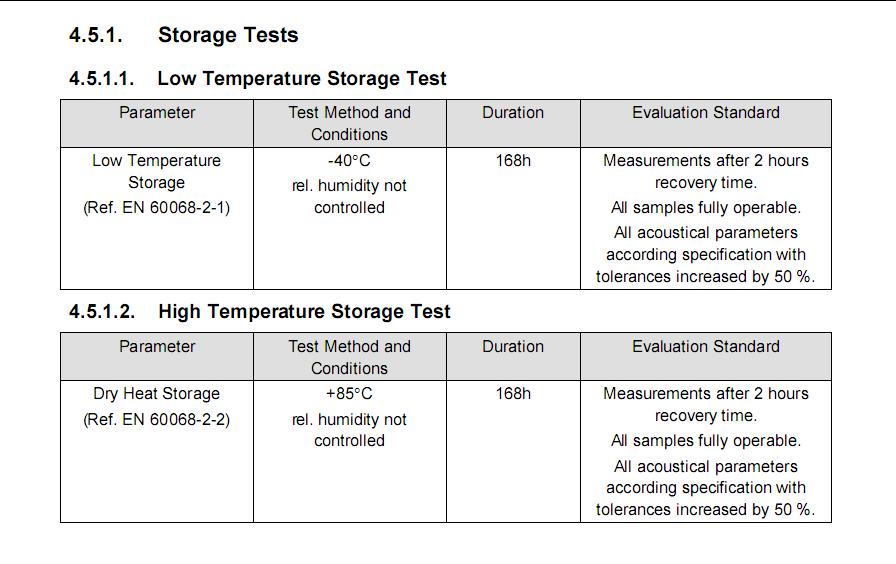Click "rel. humidity not controlled" below -40°C
This screenshot has height=564, width=896.
point(349,197)
